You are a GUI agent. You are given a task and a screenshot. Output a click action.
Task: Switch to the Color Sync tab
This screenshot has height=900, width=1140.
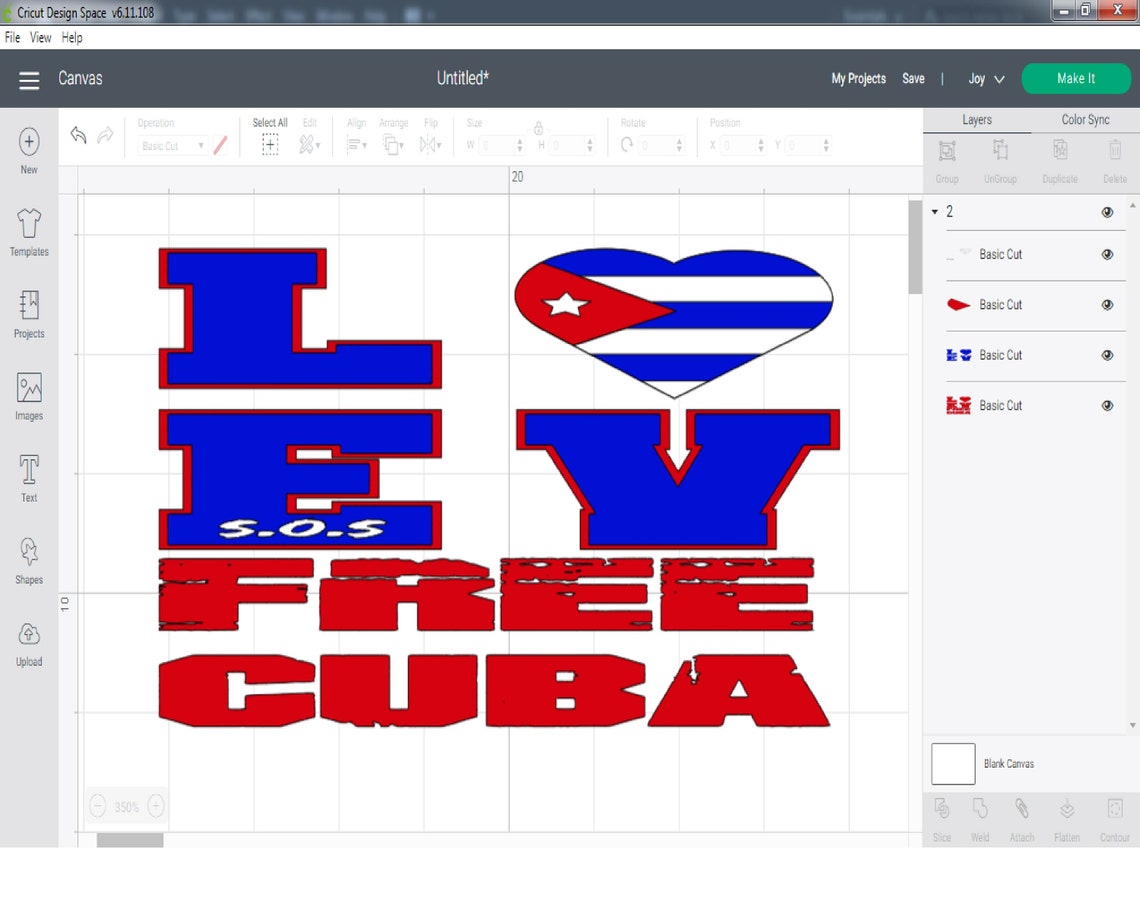pyautogui.click(x=1086, y=119)
